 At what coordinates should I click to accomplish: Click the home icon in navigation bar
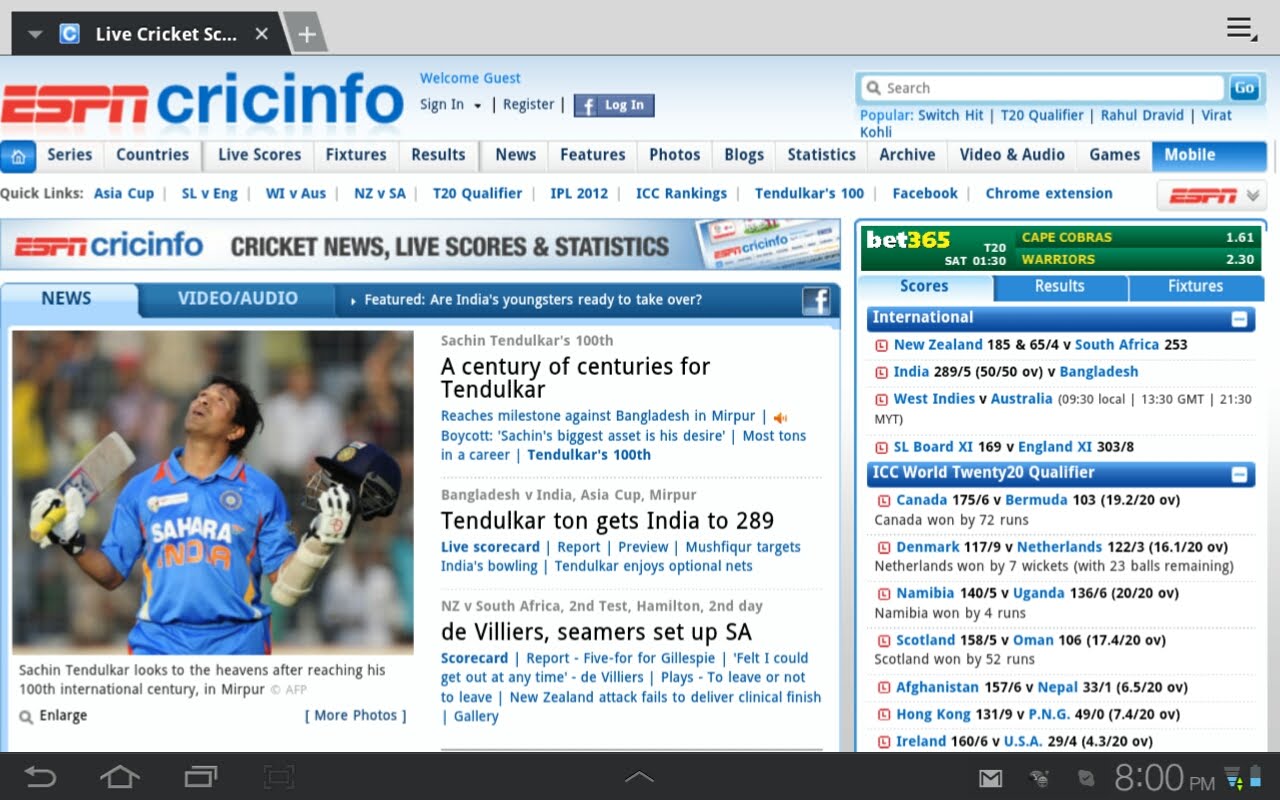[18, 156]
